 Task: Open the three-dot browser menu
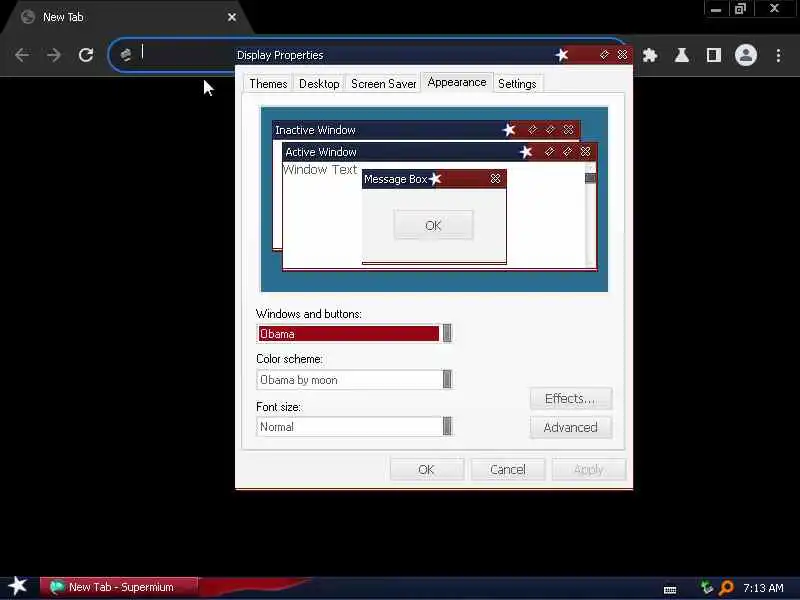click(778, 55)
